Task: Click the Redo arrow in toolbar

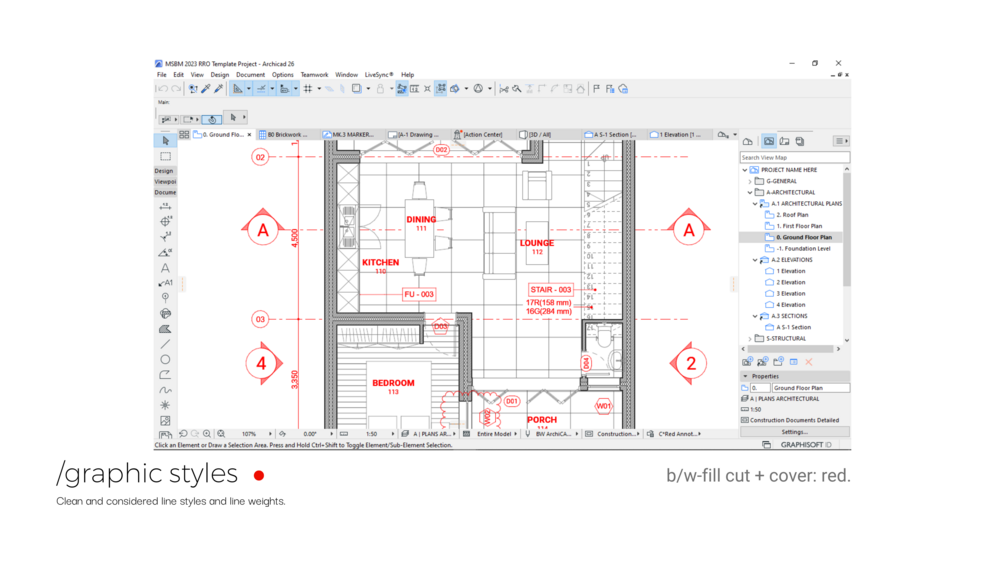Action: (x=176, y=89)
